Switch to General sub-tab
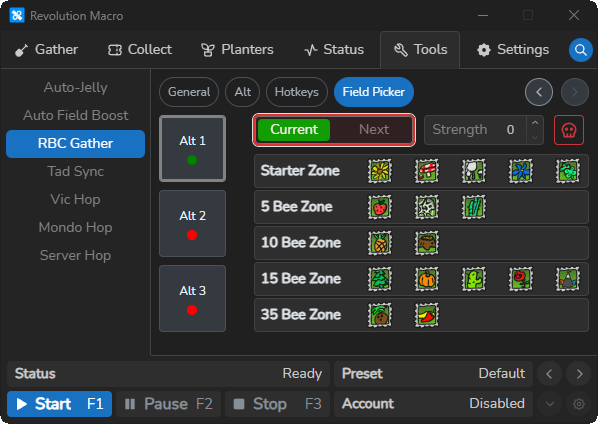Image resolution: width=598 pixels, height=424 pixels. (189, 92)
